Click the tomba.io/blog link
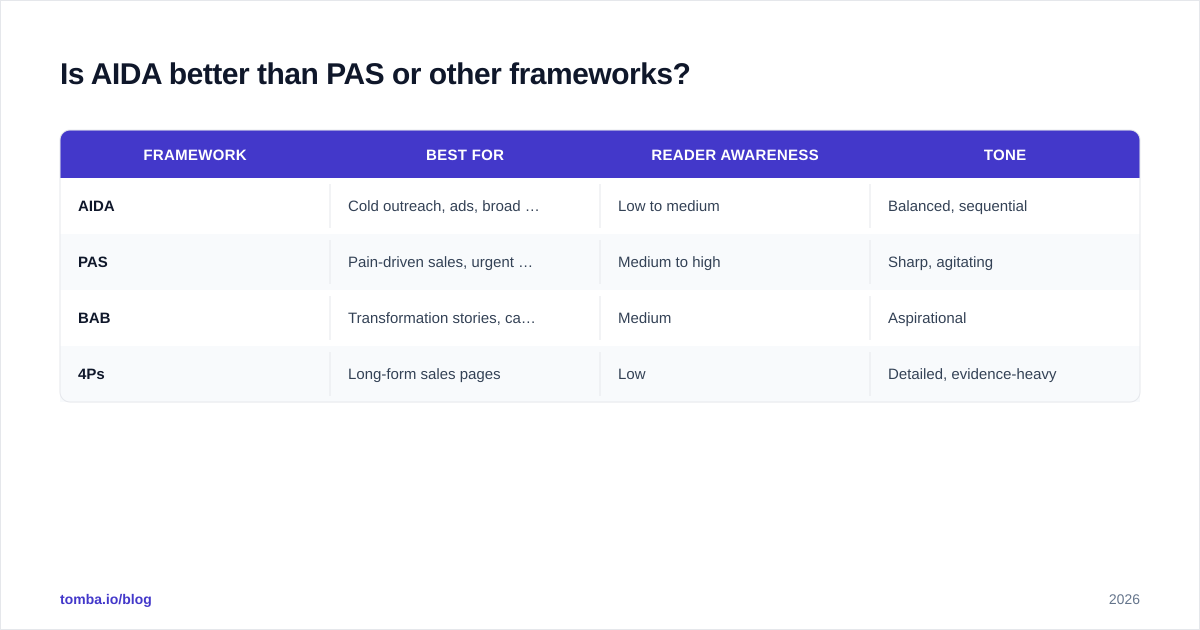The image size is (1200, 630). pos(106,599)
